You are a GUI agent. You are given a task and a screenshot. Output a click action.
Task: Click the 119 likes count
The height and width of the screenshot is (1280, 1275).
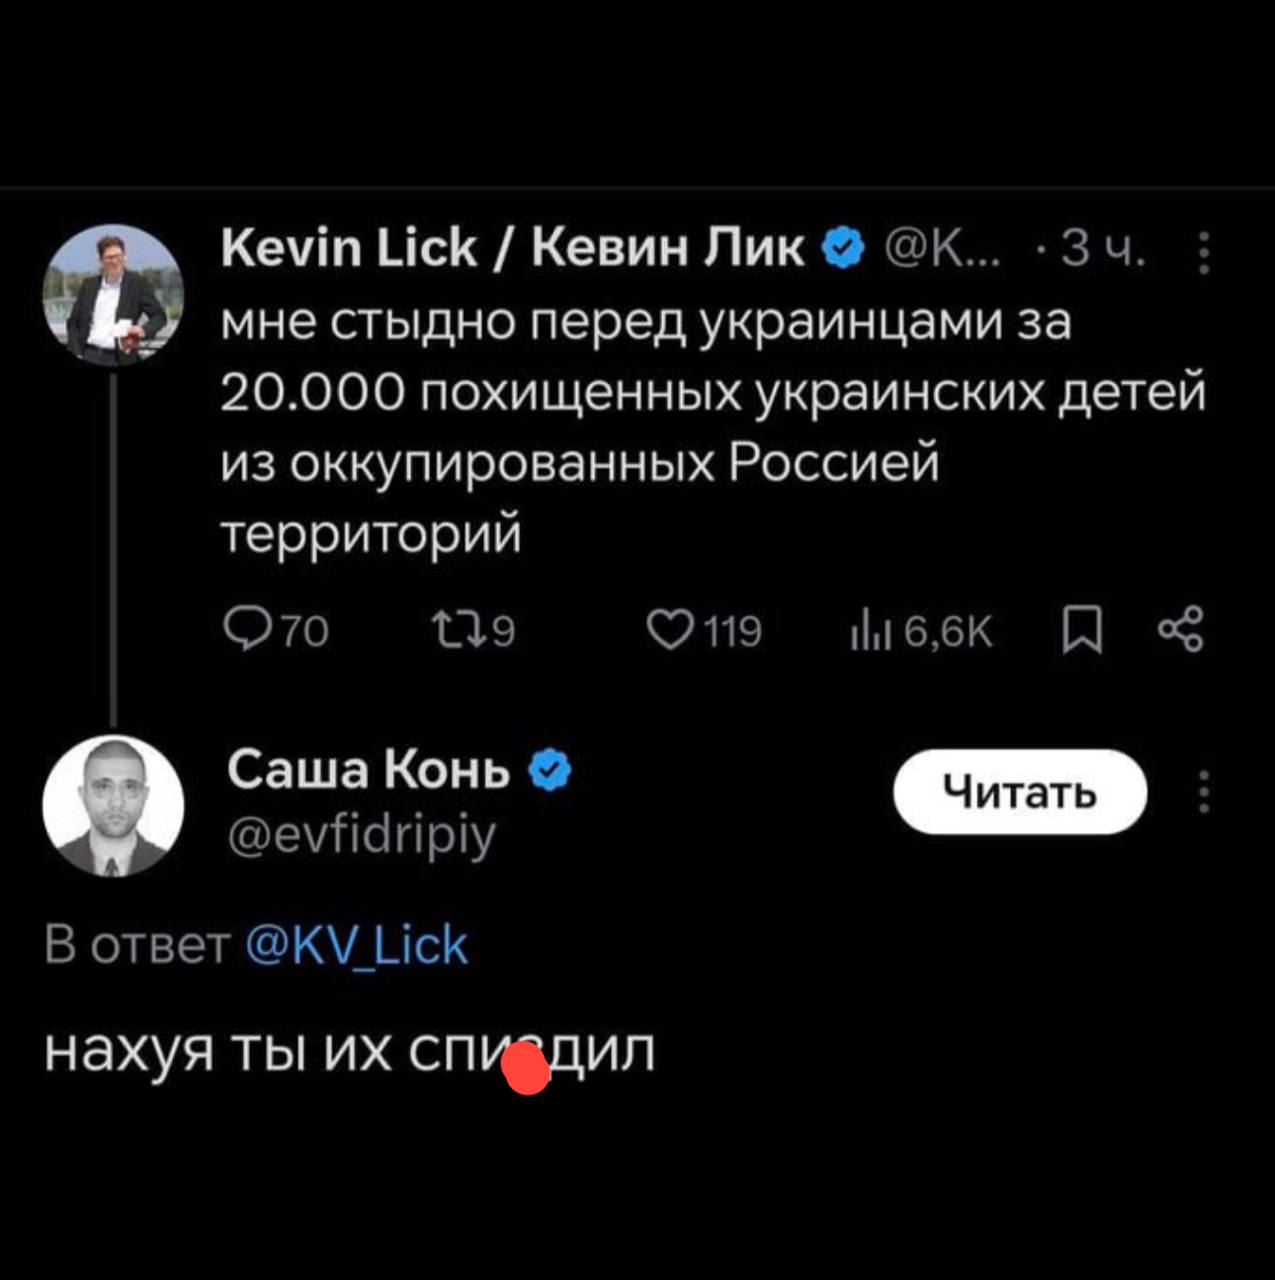pos(733,632)
